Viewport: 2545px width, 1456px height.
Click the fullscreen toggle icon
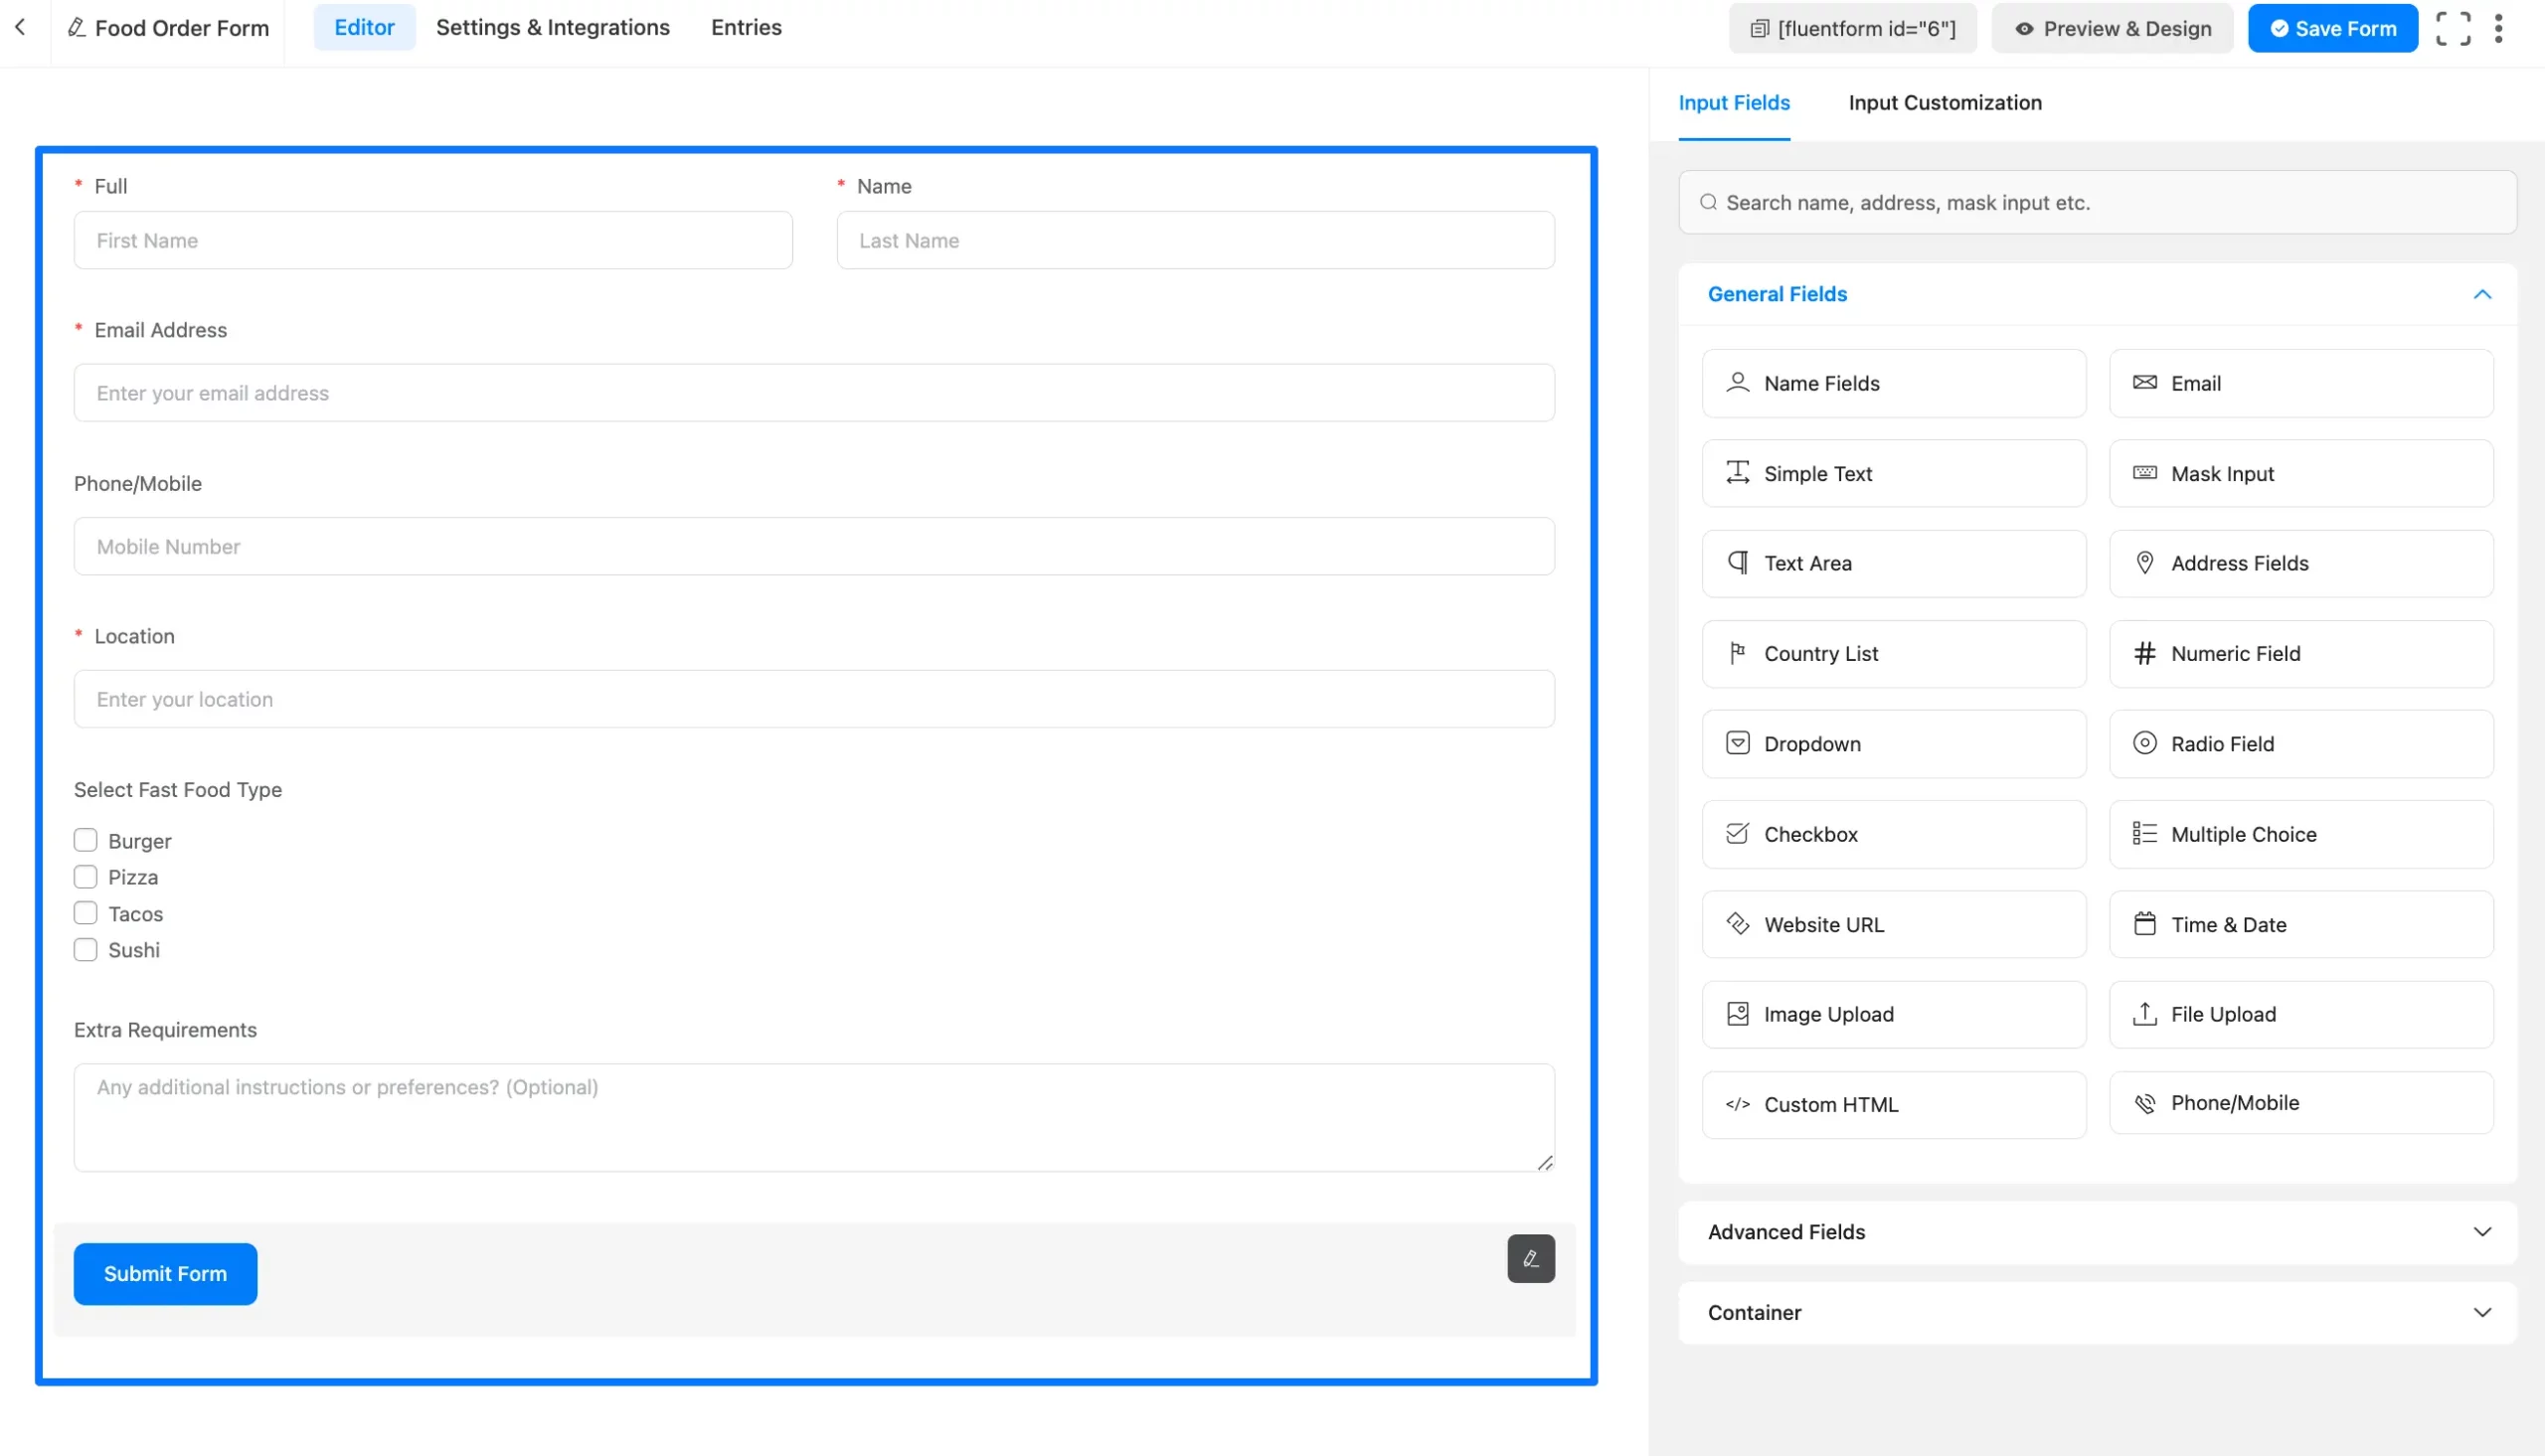[2452, 29]
